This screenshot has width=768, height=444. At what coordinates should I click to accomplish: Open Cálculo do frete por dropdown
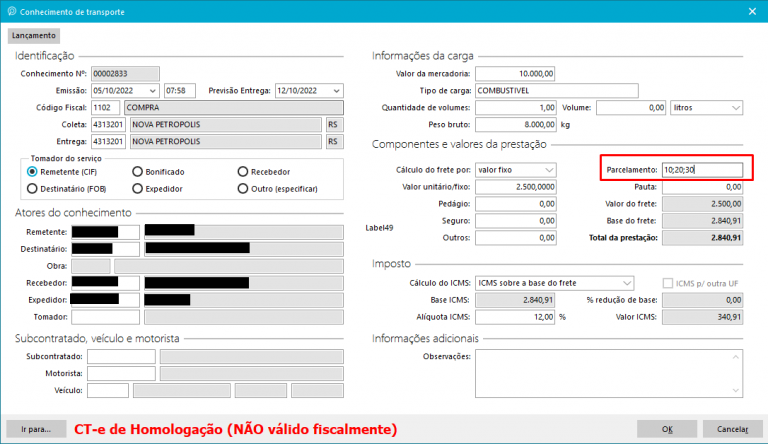tap(549, 170)
